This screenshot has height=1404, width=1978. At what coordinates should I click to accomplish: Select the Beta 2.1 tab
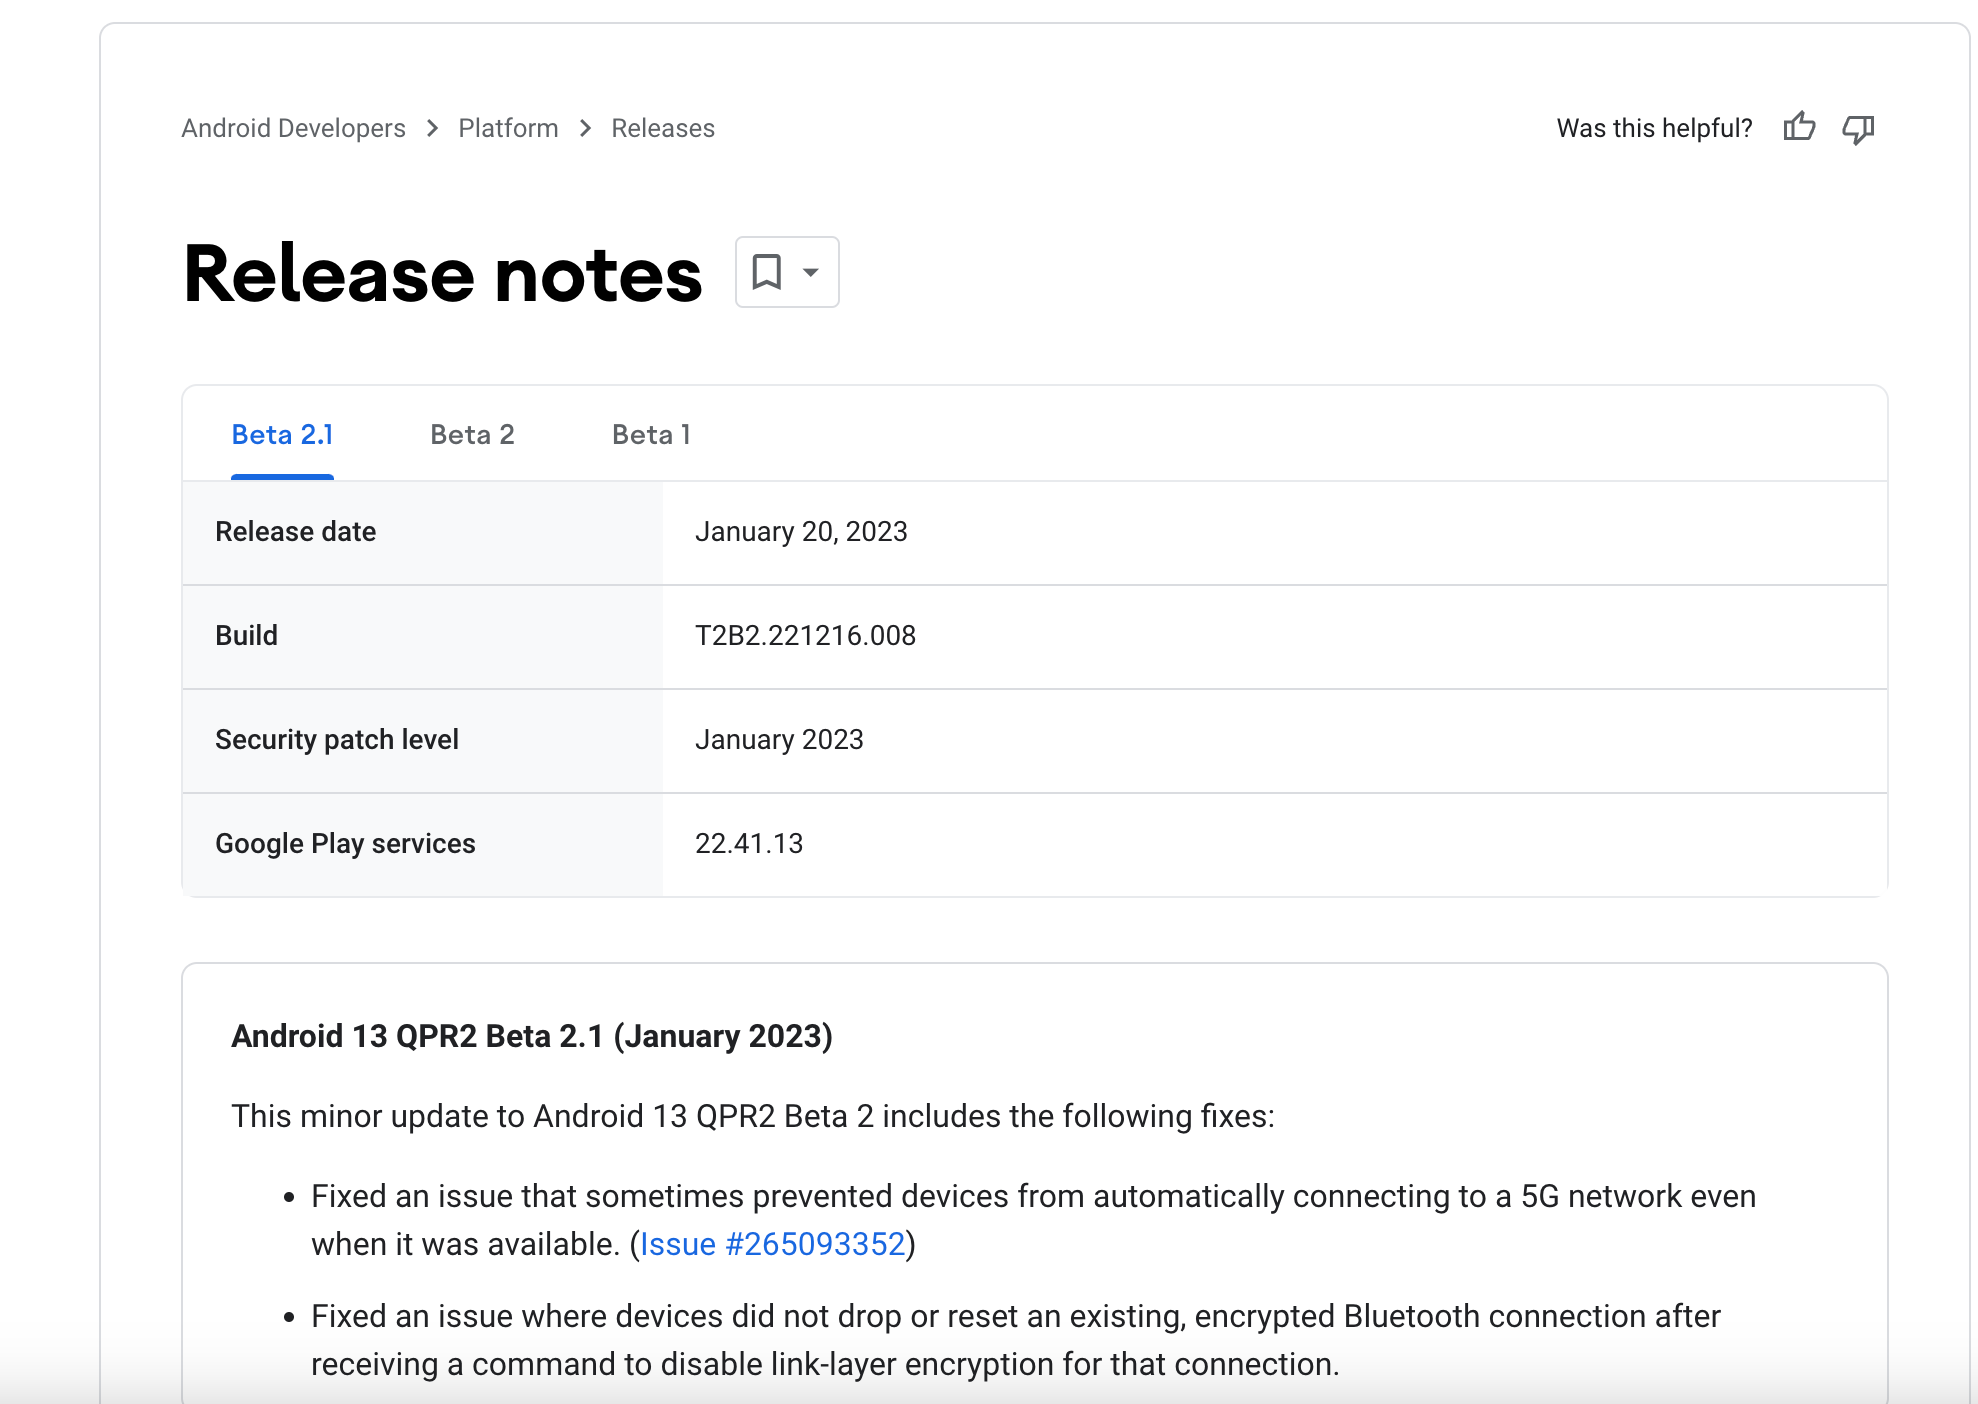282,435
